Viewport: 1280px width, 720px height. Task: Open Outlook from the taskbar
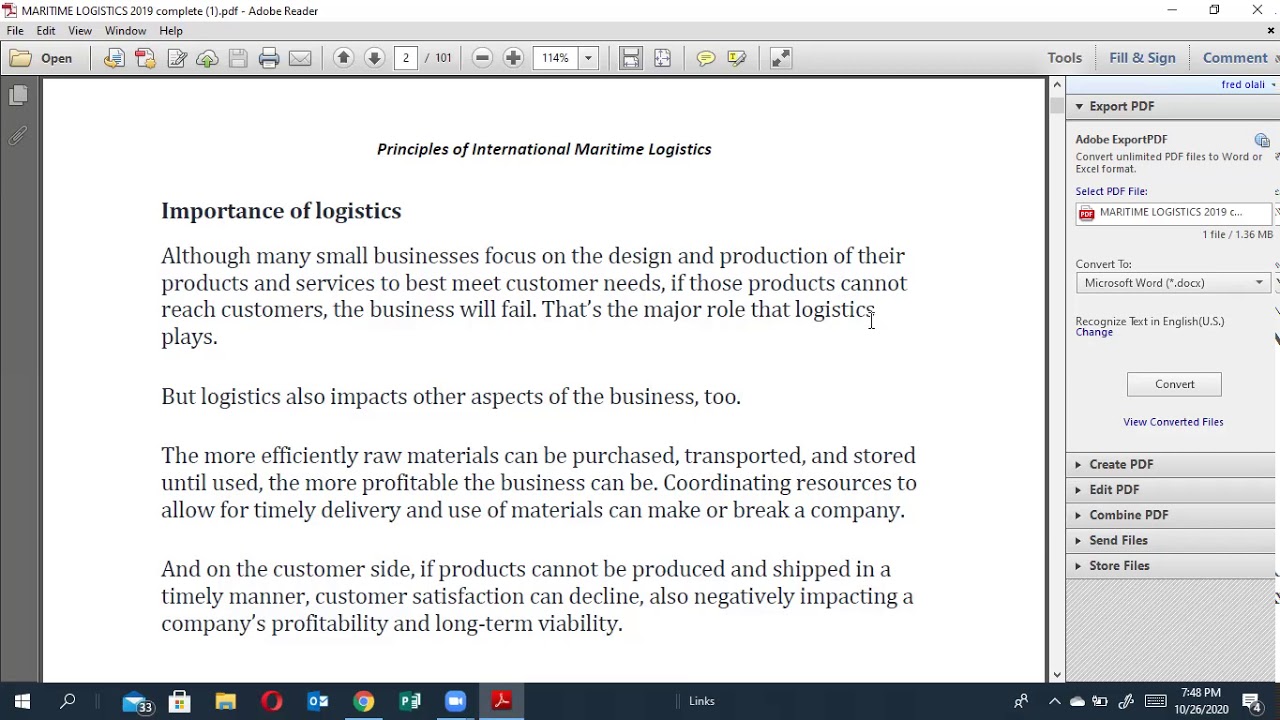[x=318, y=702]
